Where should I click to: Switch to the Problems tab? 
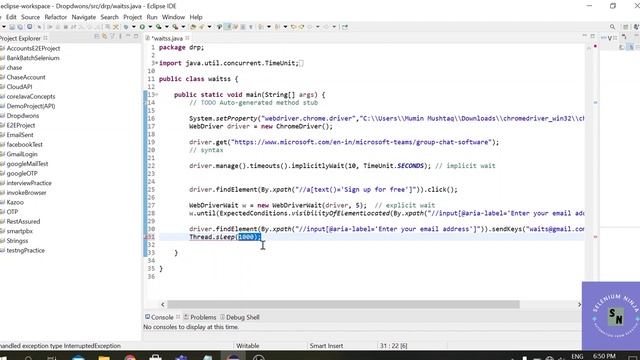coord(200,317)
